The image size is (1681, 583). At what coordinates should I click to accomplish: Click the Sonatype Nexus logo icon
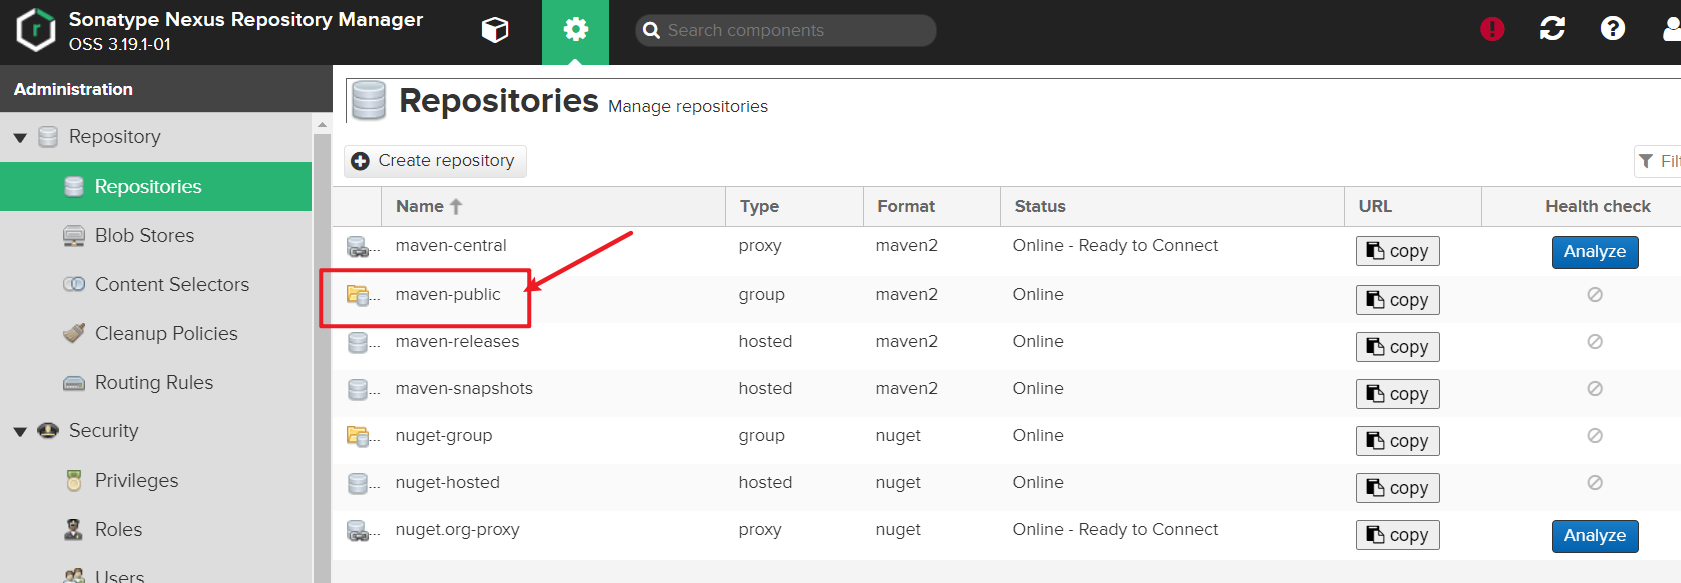tap(36, 30)
